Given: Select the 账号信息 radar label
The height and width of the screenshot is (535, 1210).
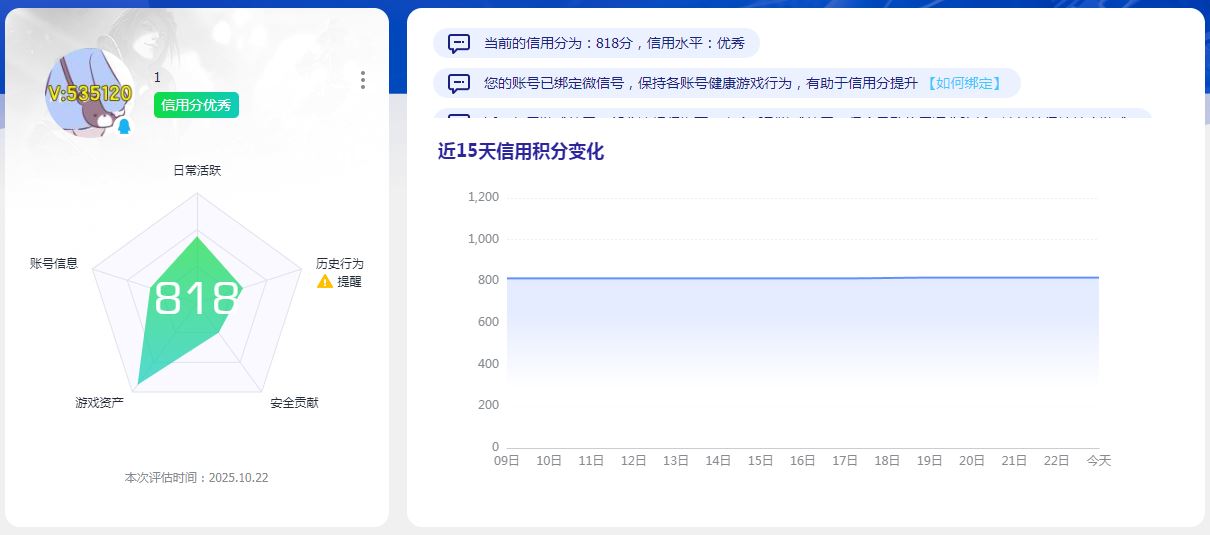Looking at the screenshot, I should [54, 264].
